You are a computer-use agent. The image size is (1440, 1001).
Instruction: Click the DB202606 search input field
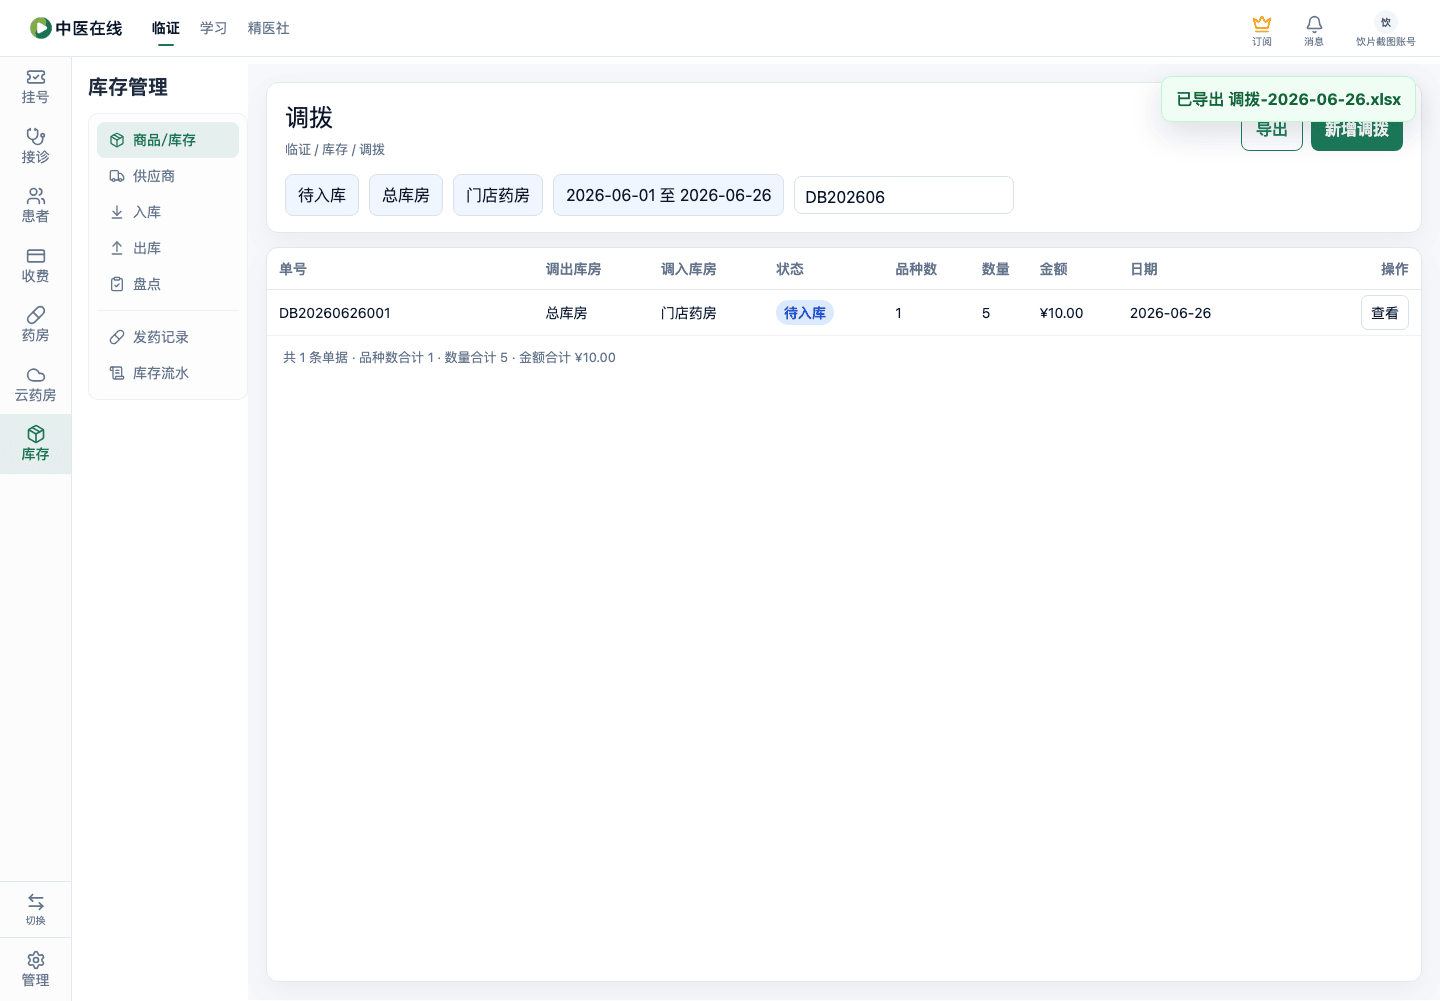click(904, 196)
